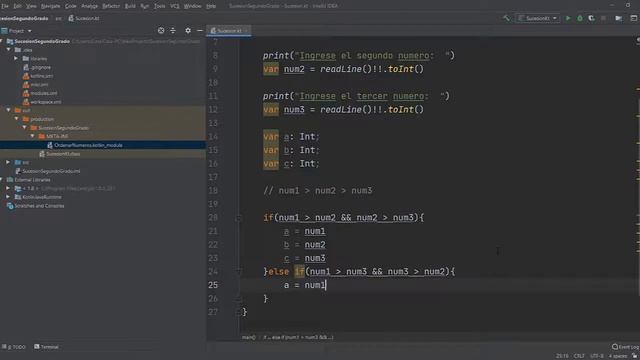The height and width of the screenshot is (360, 640).
Task: Click the grey Stop square icon
Action: (603, 18)
